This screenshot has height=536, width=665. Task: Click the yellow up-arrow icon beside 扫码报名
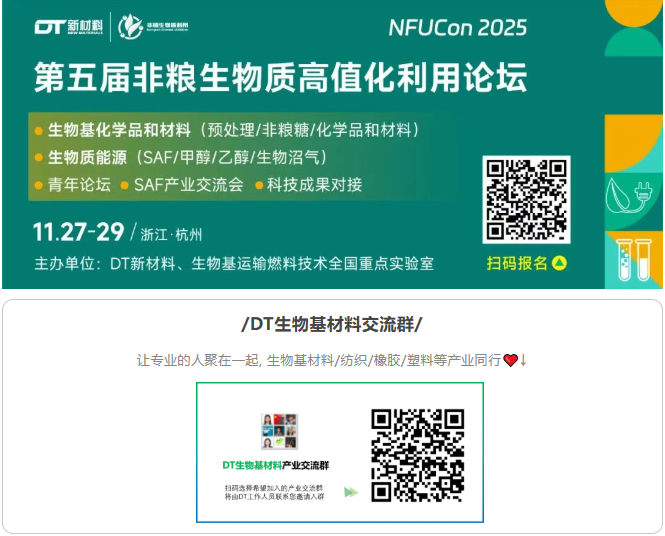tap(559, 263)
